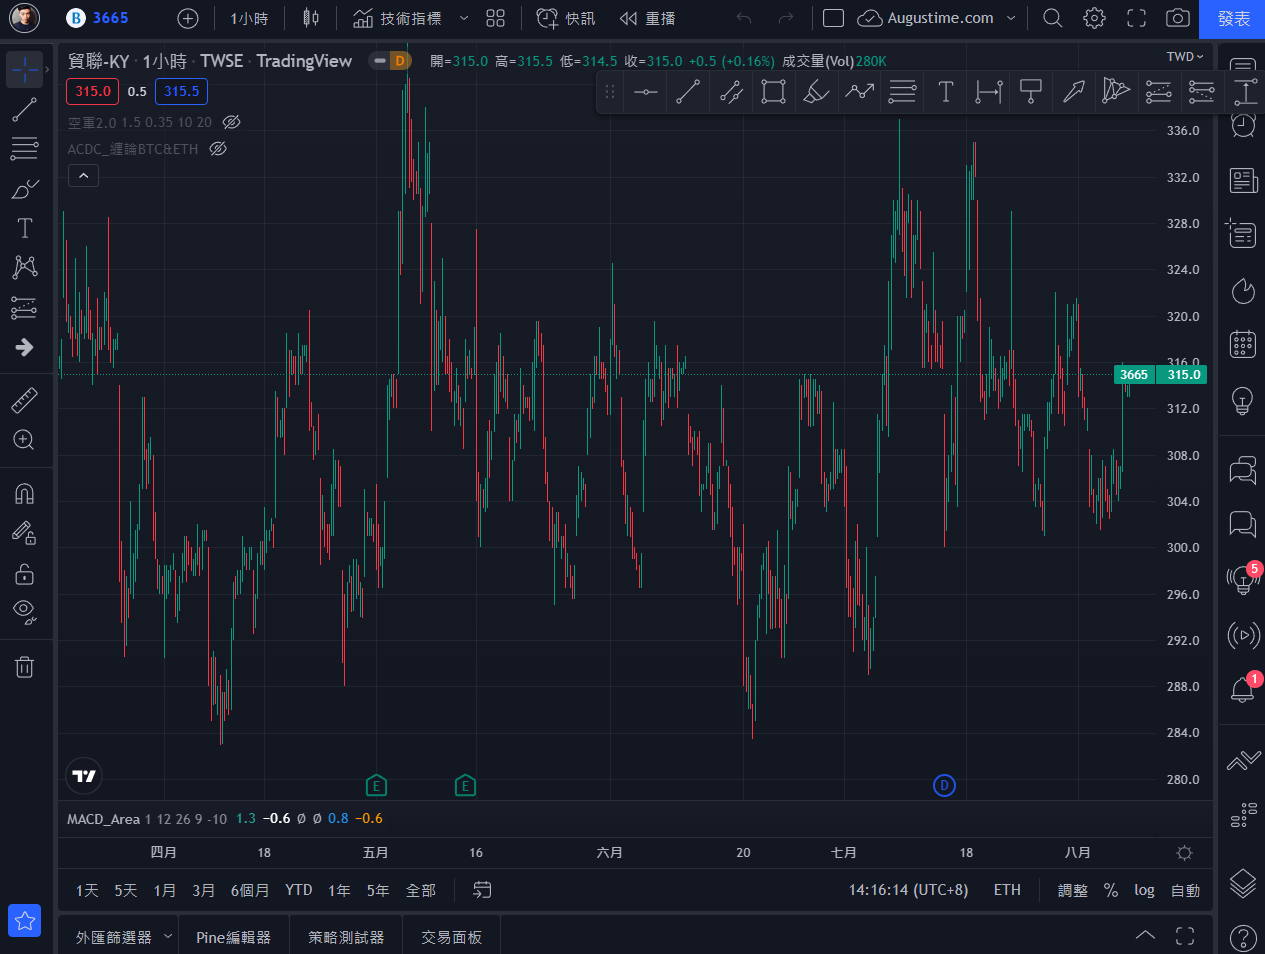
Task: Pick the highlighter in the floating toolbar
Action: pyautogui.click(x=816, y=92)
